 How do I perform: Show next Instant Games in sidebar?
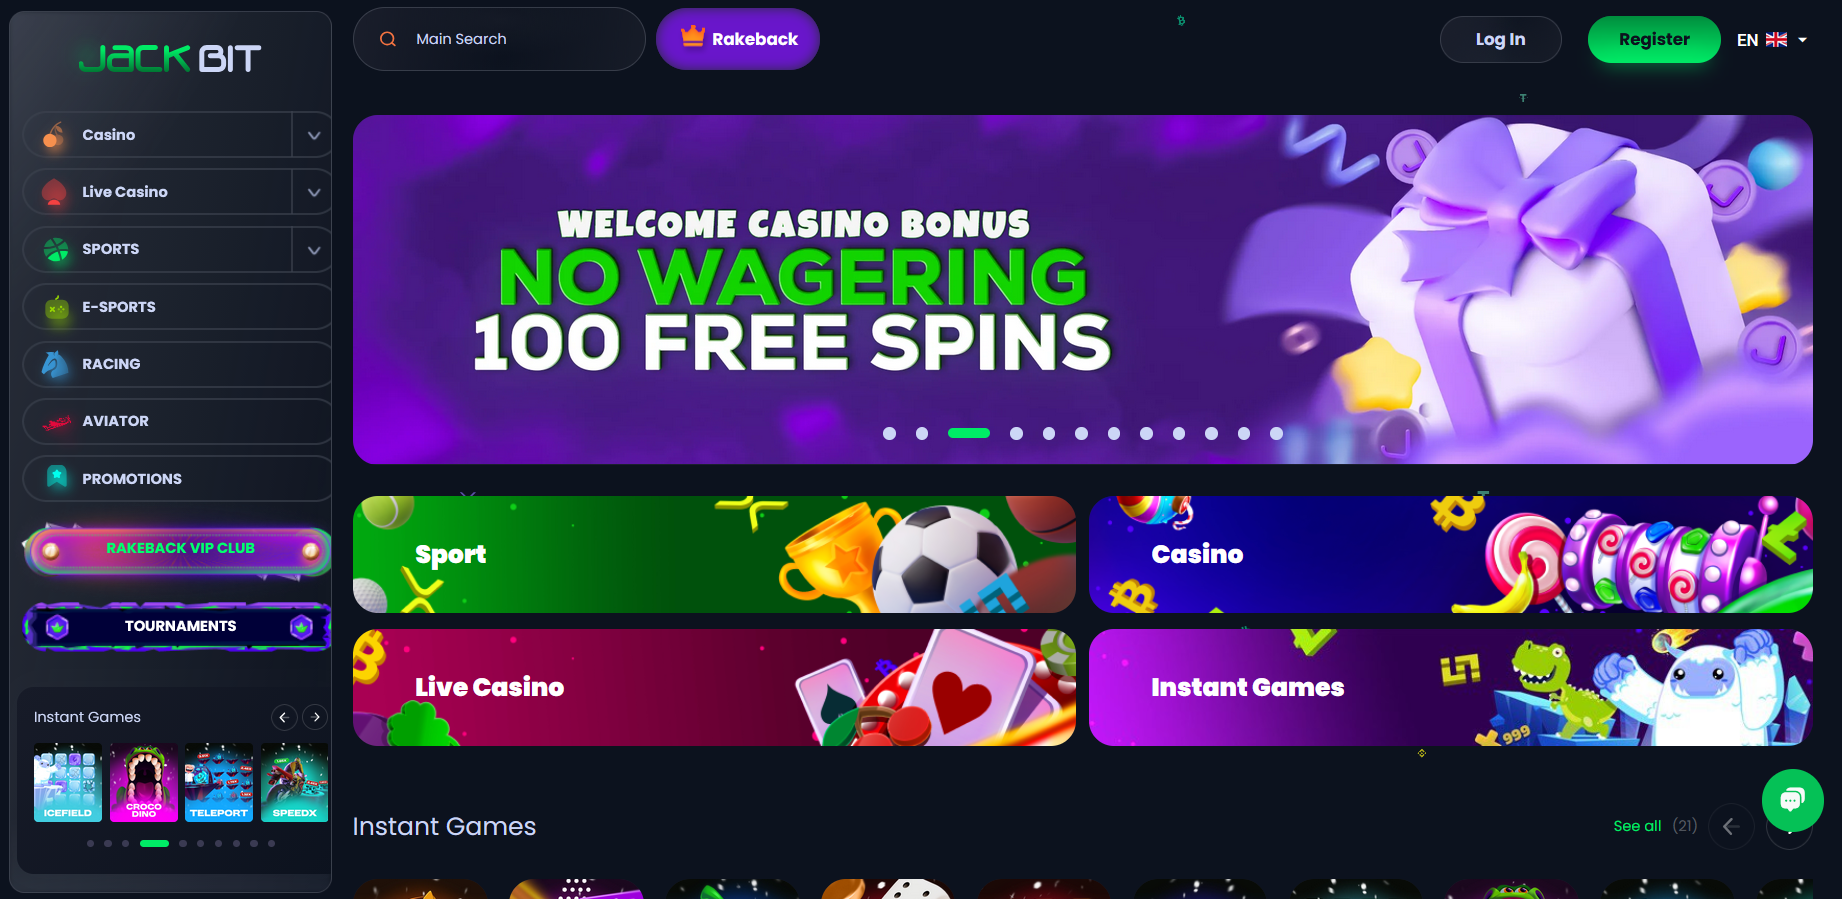pos(316,717)
